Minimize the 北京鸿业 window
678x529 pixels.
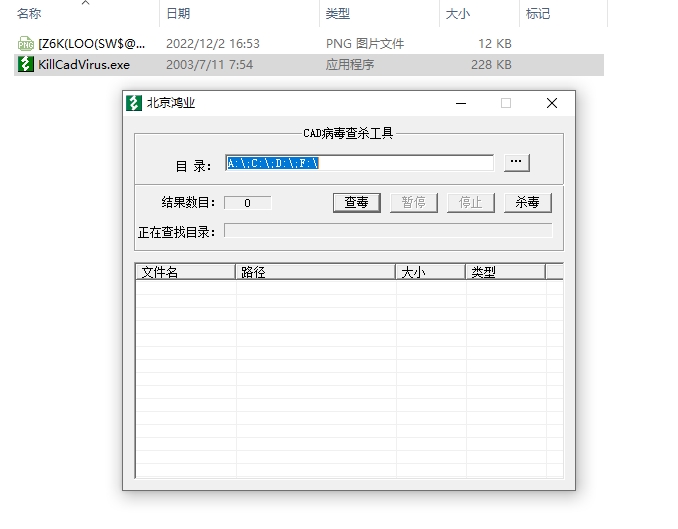point(461,103)
